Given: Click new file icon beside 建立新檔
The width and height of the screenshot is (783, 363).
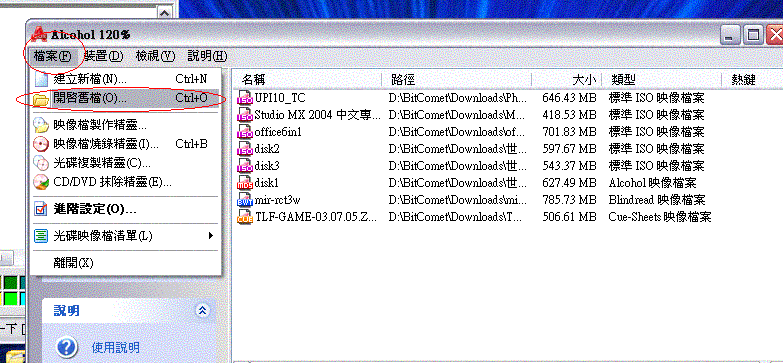Looking at the screenshot, I should [41, 79].
